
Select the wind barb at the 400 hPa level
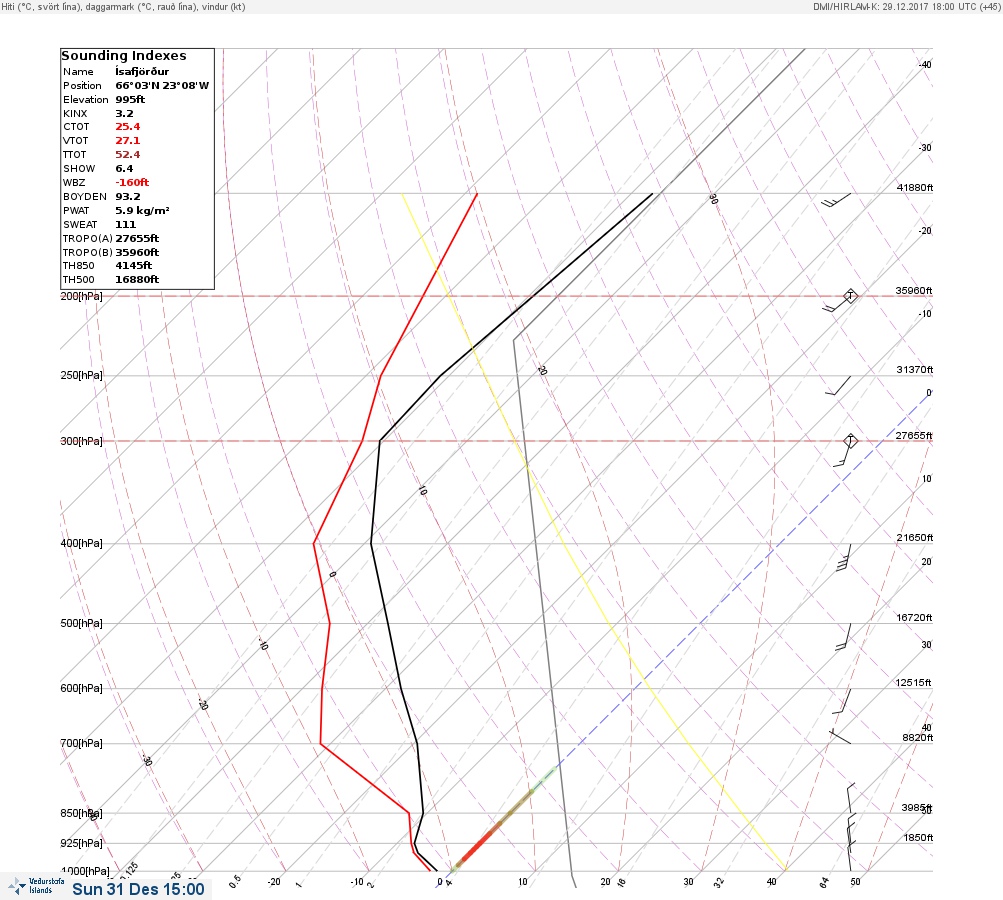point(844,557)
